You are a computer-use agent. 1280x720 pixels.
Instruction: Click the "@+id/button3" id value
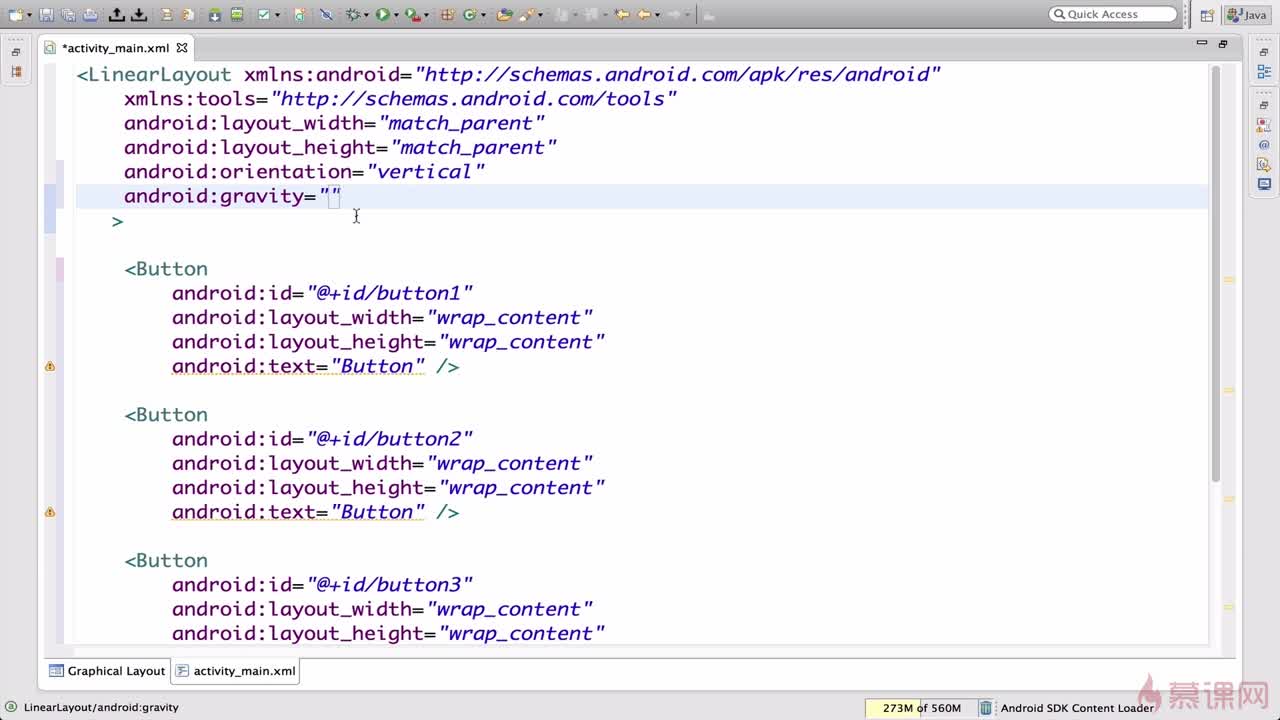389,585
